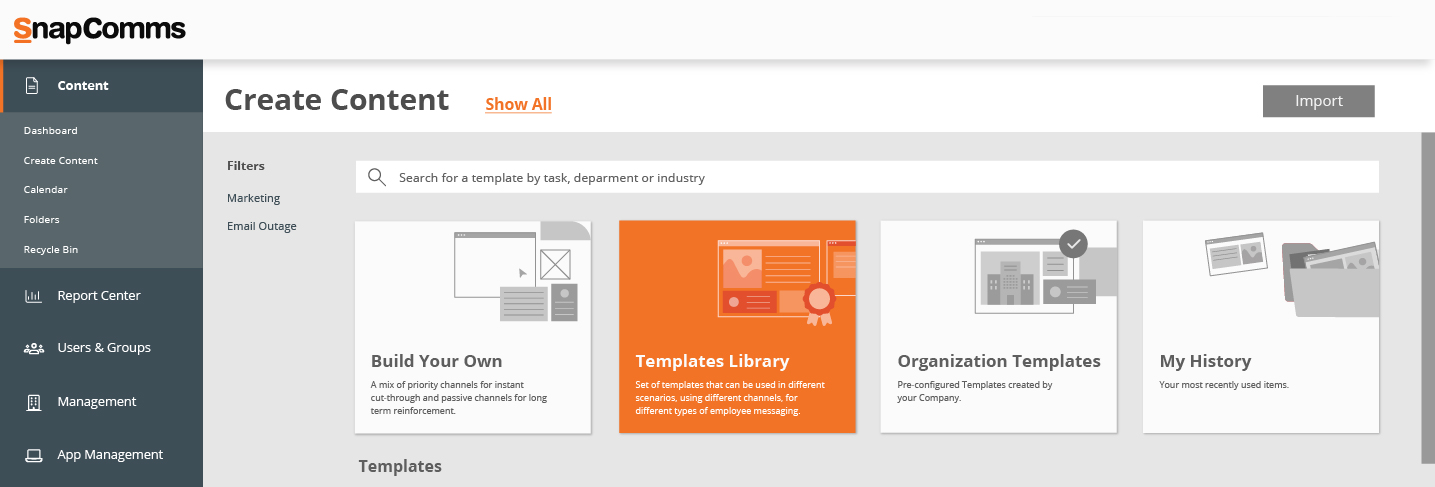Click the Management building icon
1435x487 pixels.
point(33,402)
